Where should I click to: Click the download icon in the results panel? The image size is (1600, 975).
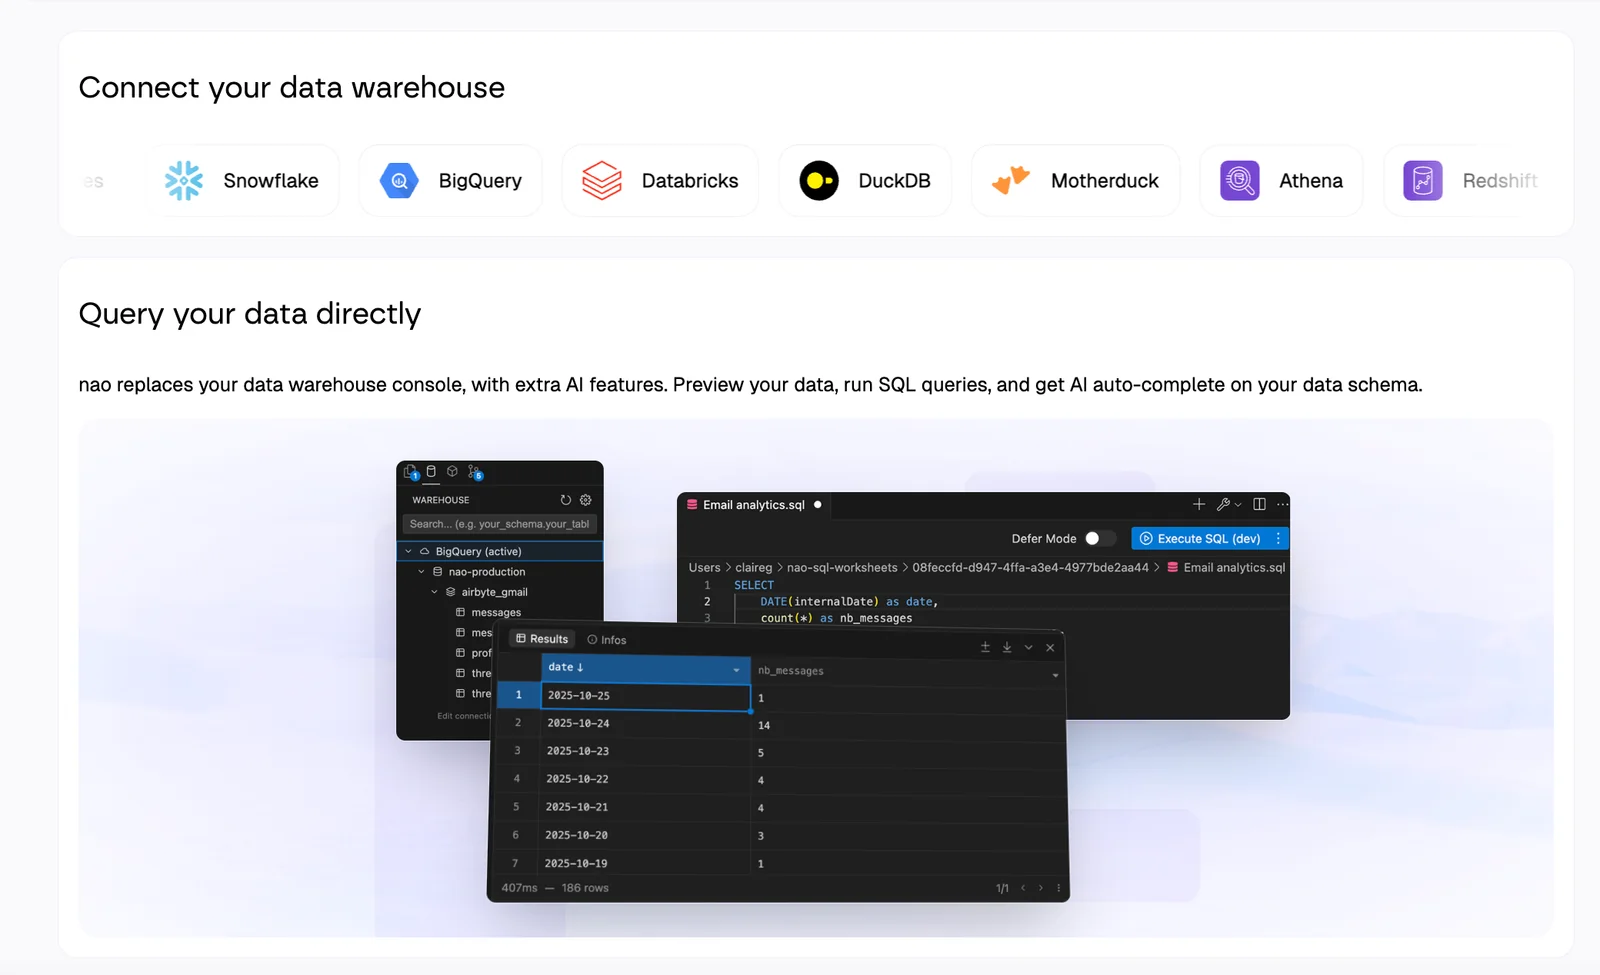point(1007,648)
